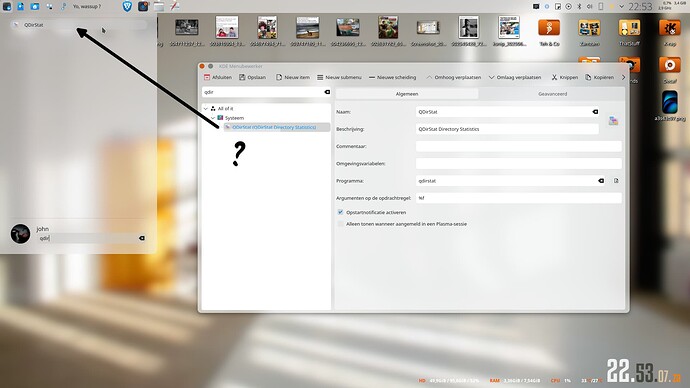
Task: Collapse the Systeem category
Action: point(213,118)
